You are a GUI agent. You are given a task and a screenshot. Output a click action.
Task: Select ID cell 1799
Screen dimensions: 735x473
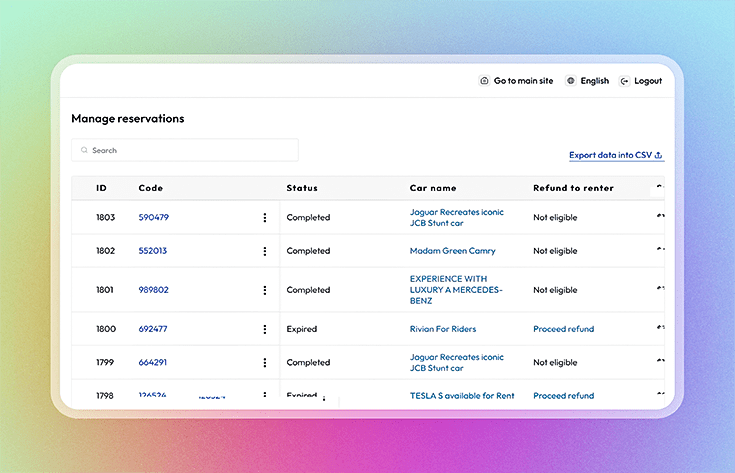[x=105, y=362]
